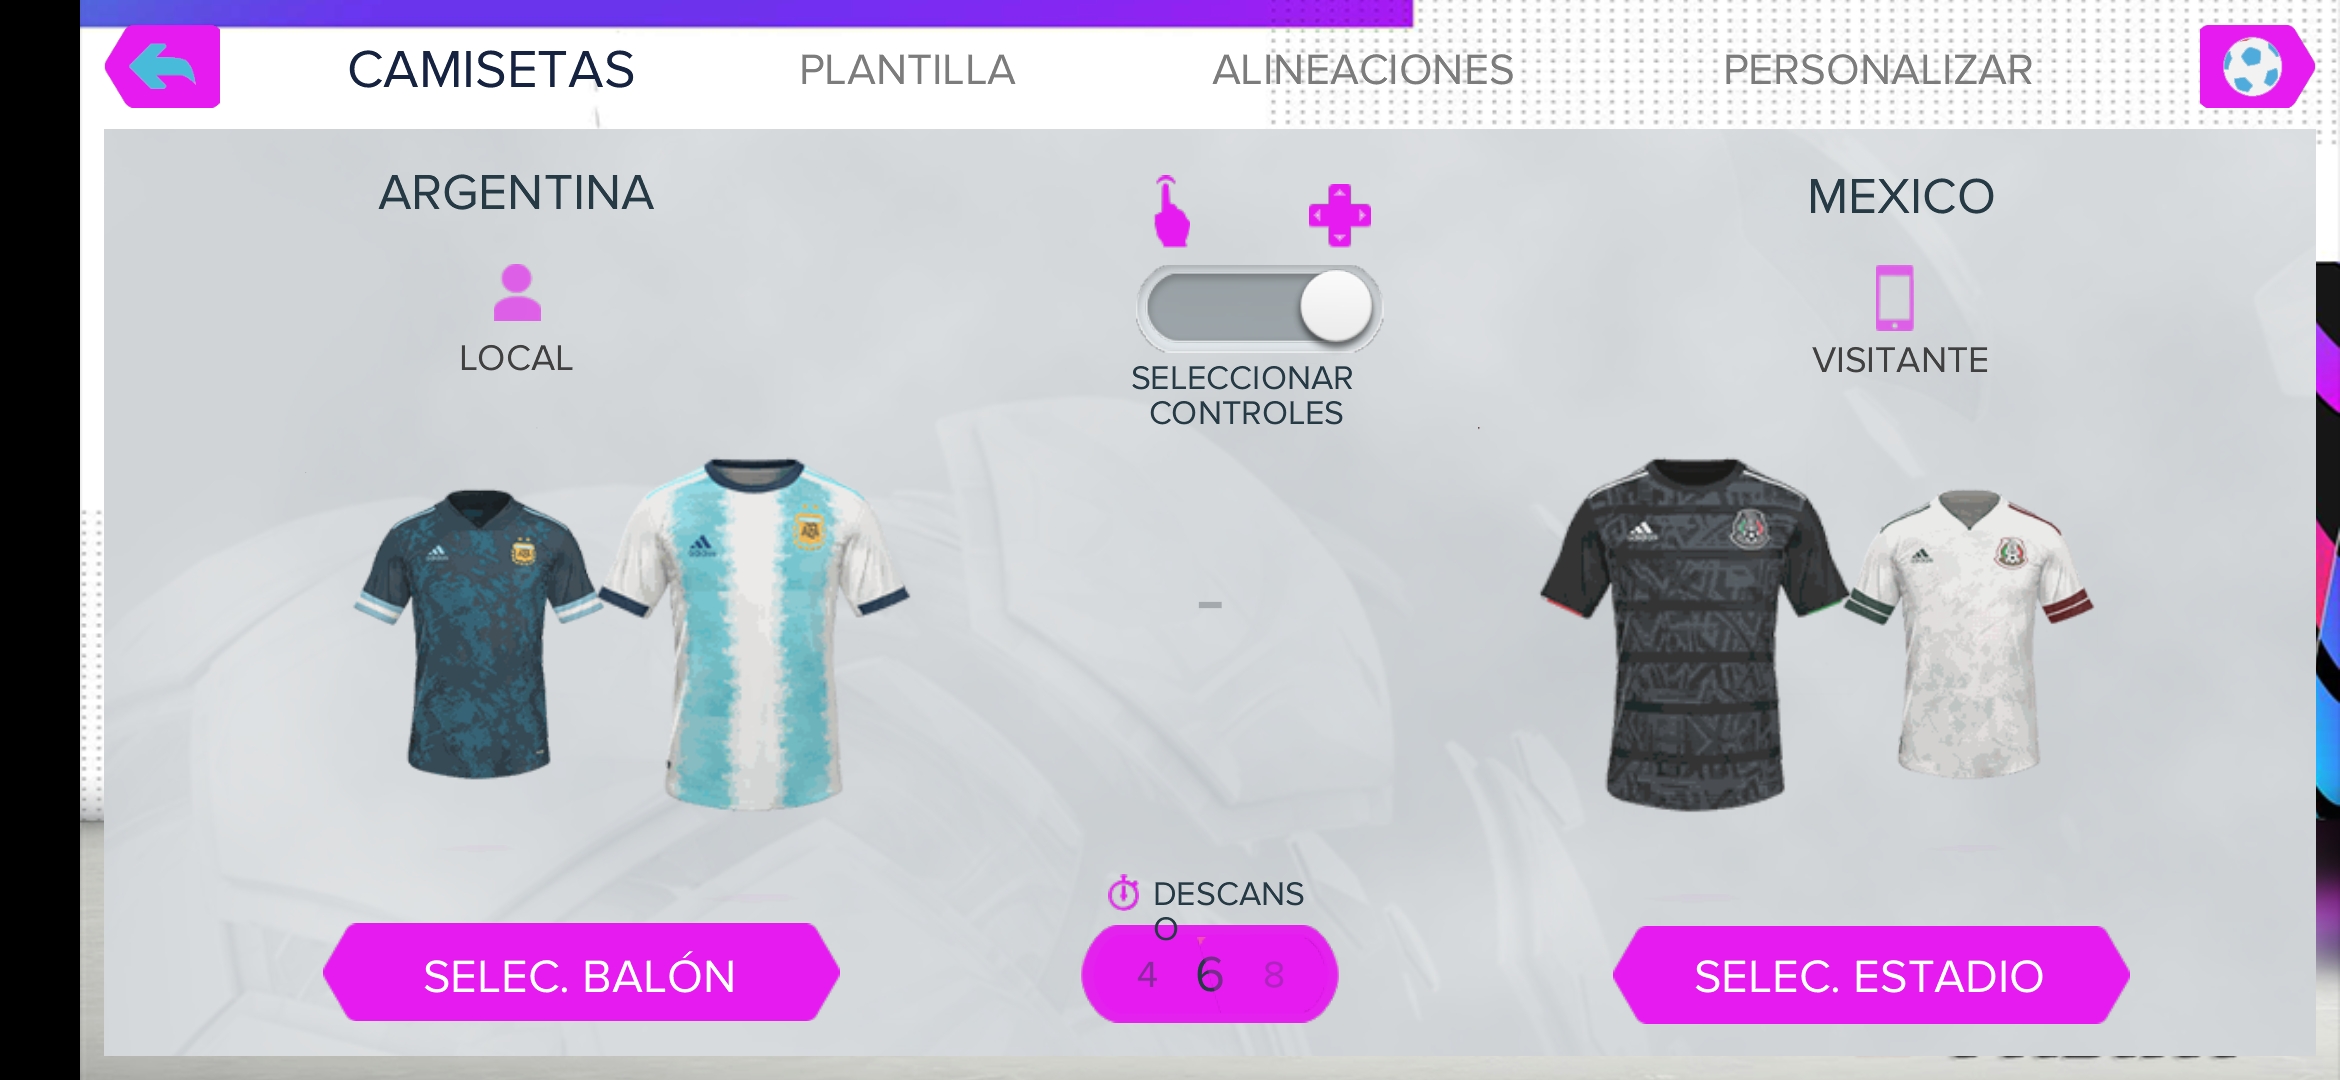Select the D-pad gamepad control icon
Screen dimensions: 2340x1080
point(1340,215)
